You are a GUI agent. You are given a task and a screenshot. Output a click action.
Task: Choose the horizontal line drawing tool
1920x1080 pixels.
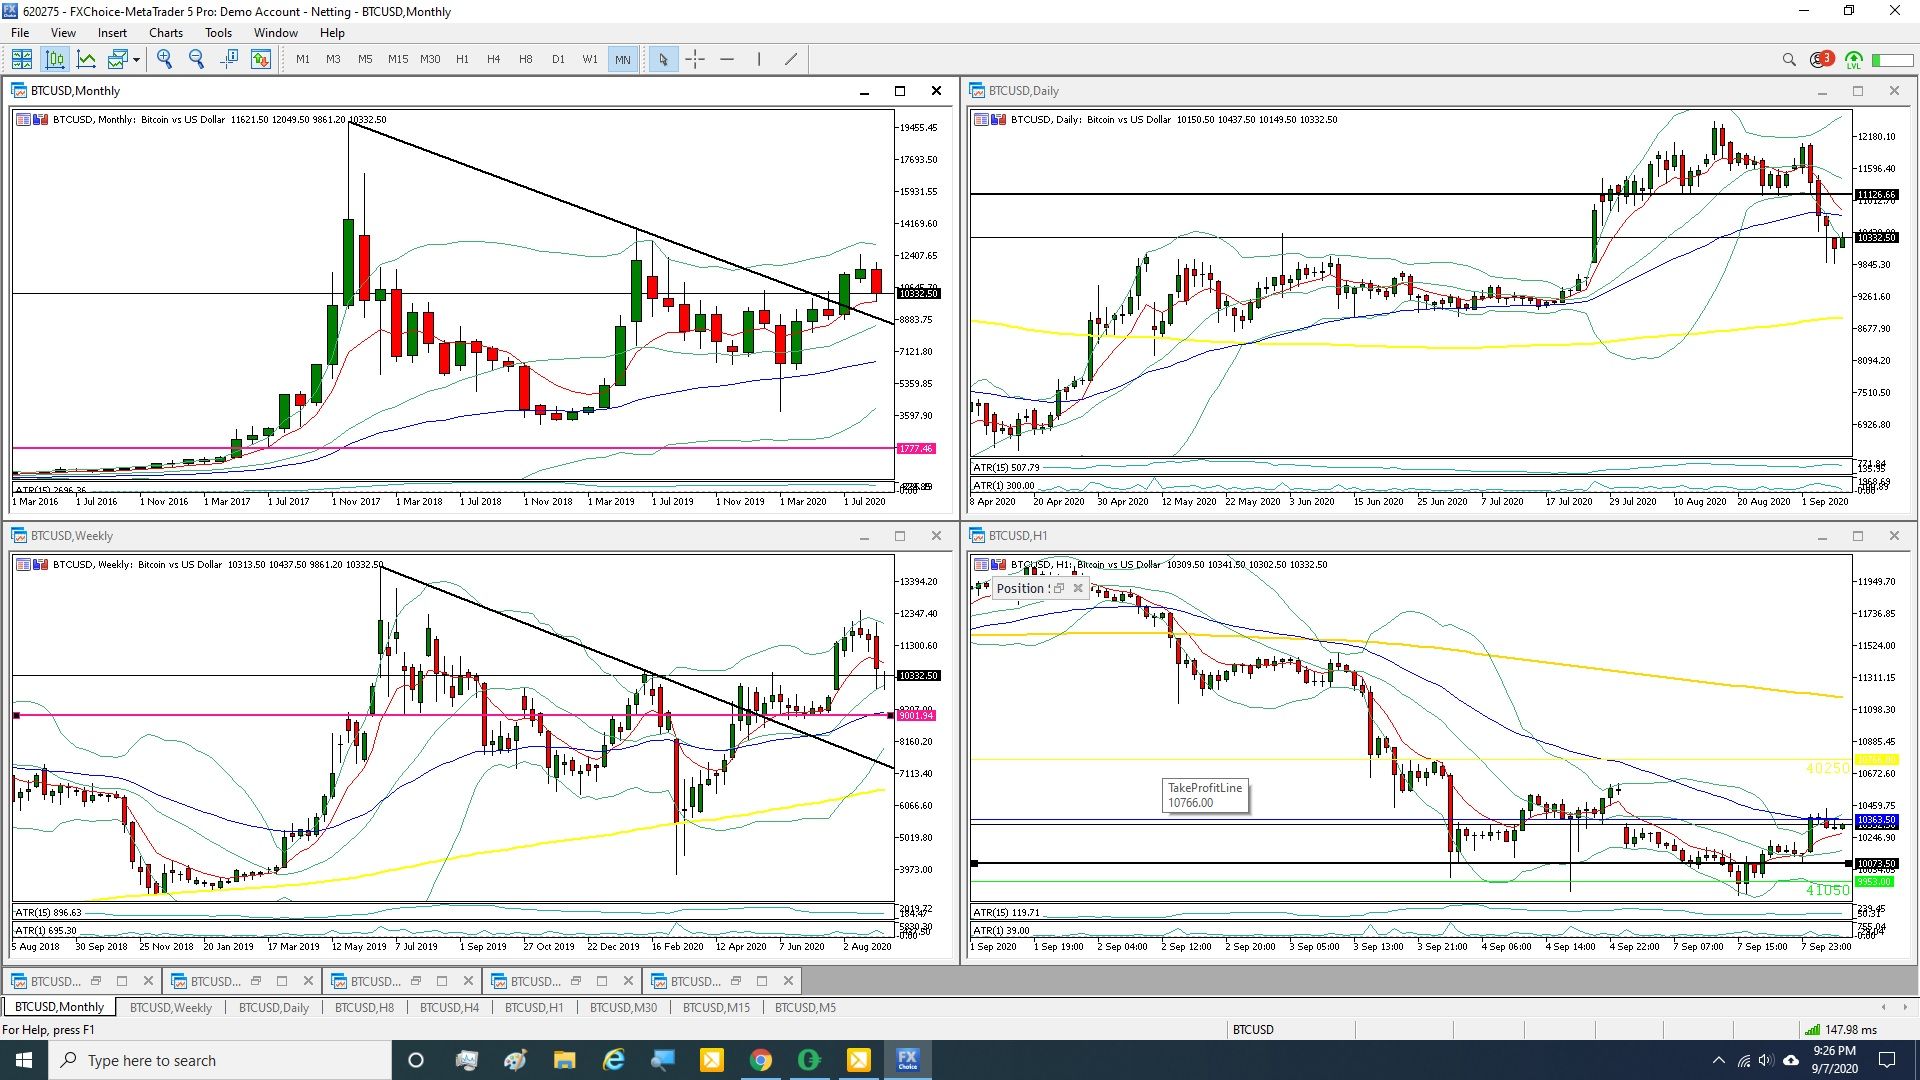727,59
